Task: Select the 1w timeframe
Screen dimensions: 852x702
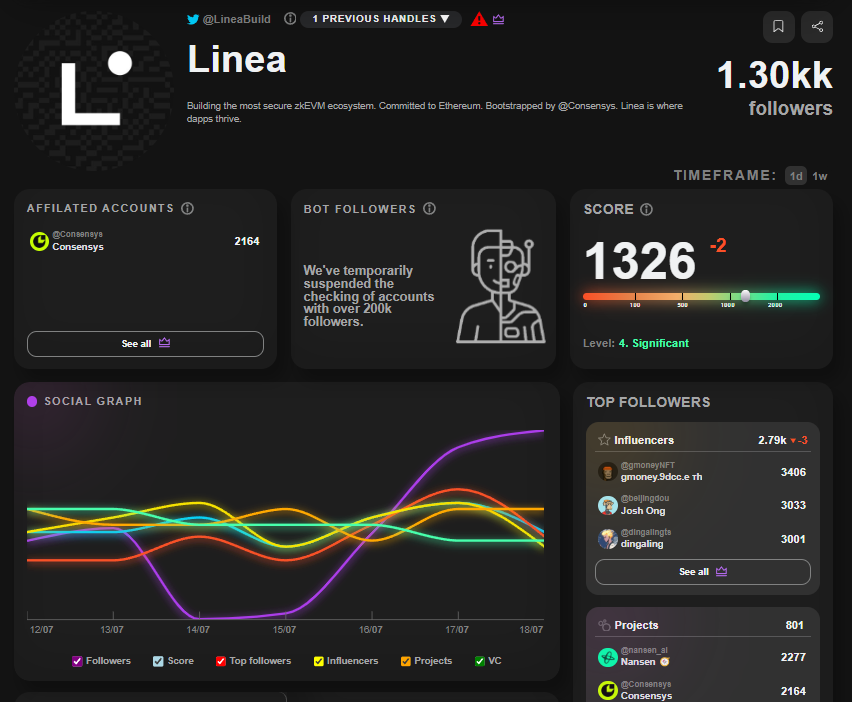Action: [x=819, y=176]
